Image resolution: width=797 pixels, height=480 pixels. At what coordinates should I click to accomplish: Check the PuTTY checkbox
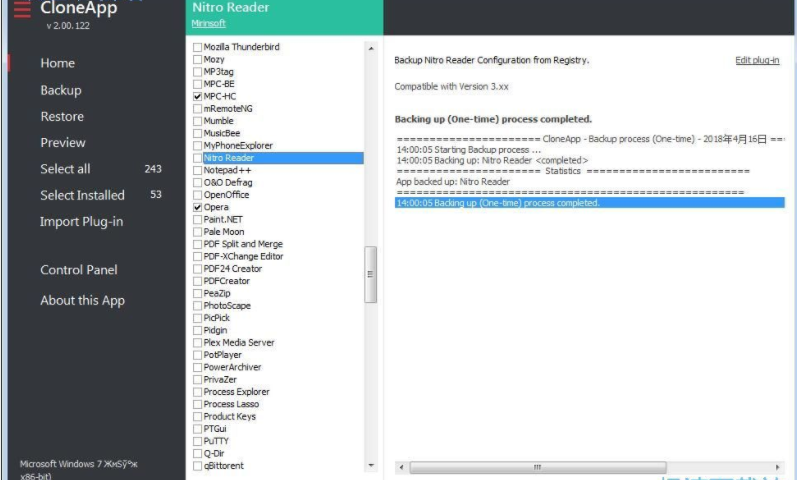pyautogui.click(x=198, y=441)
